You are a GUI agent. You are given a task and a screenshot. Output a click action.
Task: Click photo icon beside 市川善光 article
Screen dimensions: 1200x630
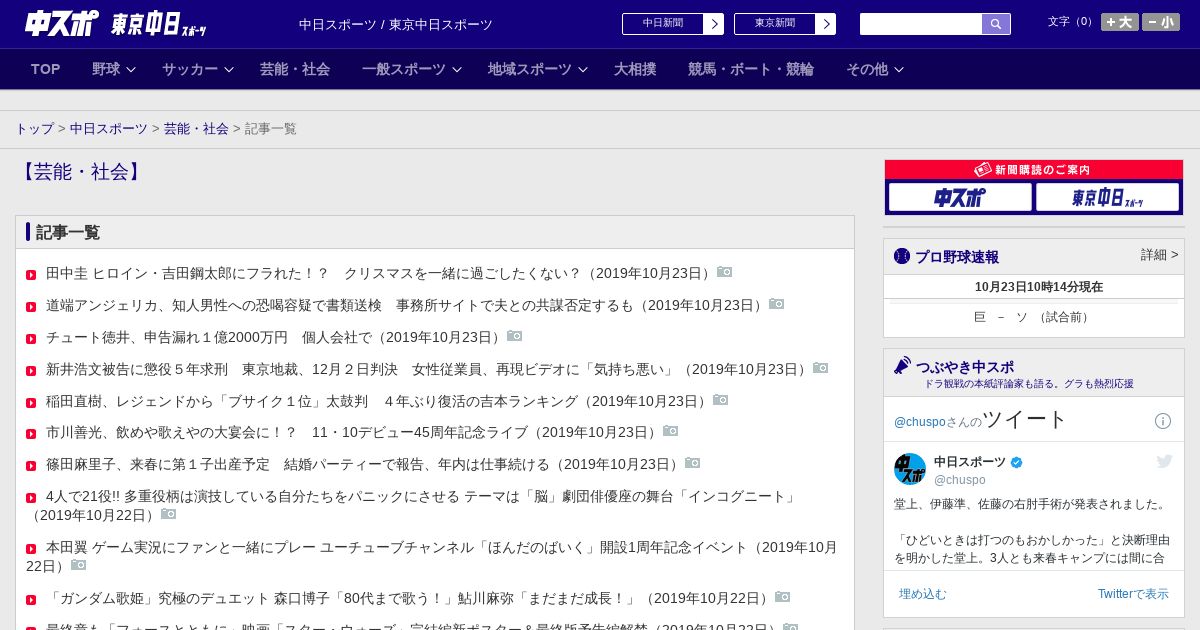click(671, 431)
